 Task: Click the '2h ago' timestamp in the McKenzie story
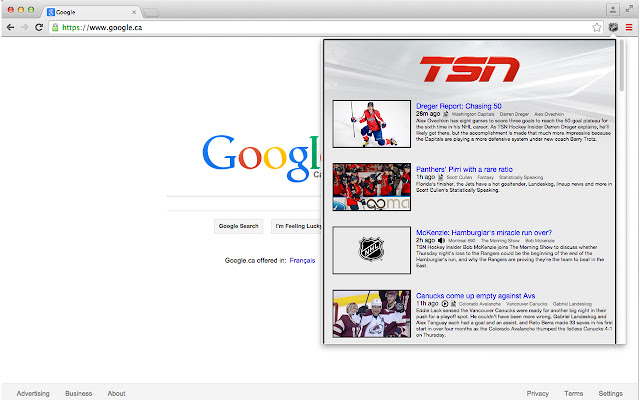[425, 240]
